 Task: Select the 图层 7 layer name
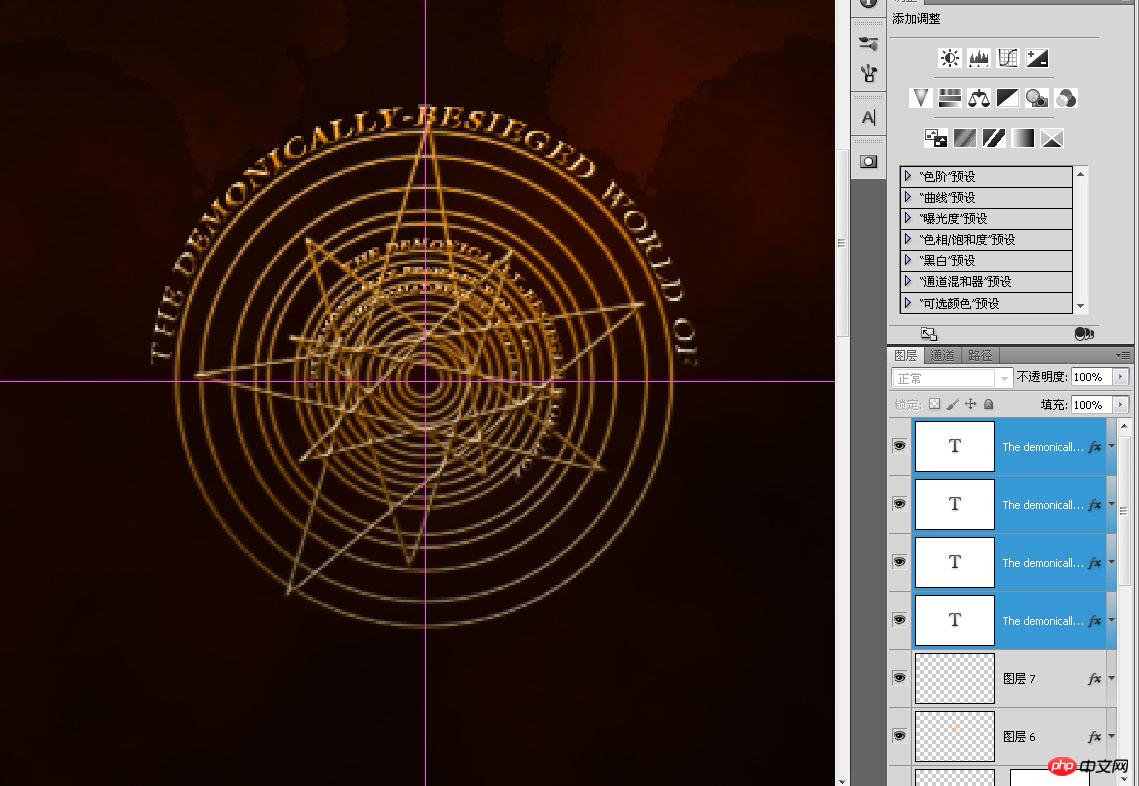point(1019,678)
